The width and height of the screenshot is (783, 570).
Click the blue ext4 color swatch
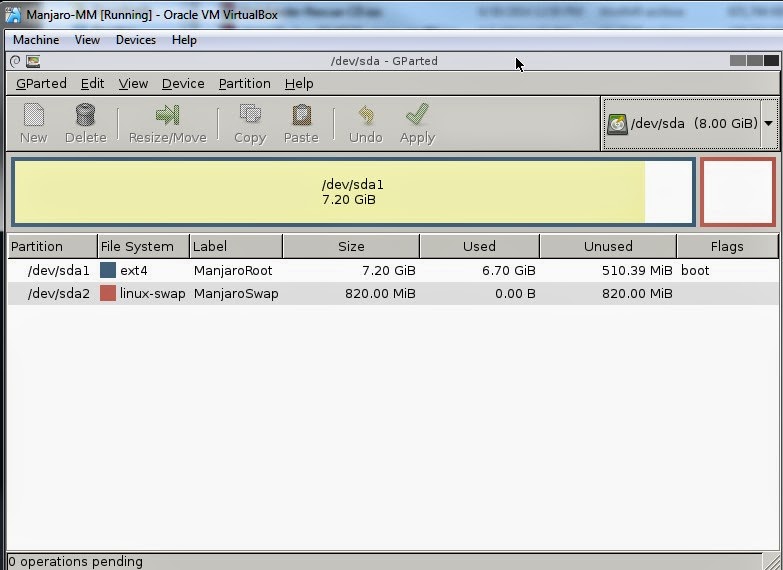(x=108, y=270)
